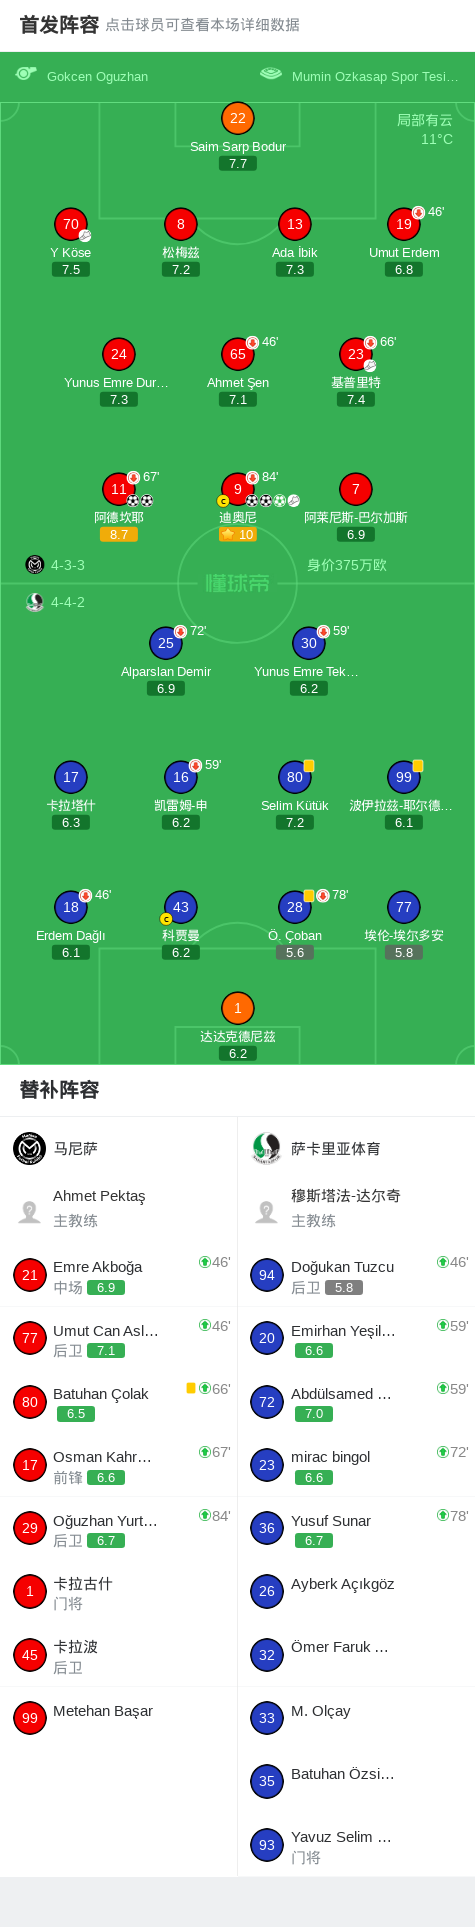Select 阿德坎耶 number 11 player circle
The height and width of the screenshot is (1927, 475).
pyautogui.click(x=119, y=489)
